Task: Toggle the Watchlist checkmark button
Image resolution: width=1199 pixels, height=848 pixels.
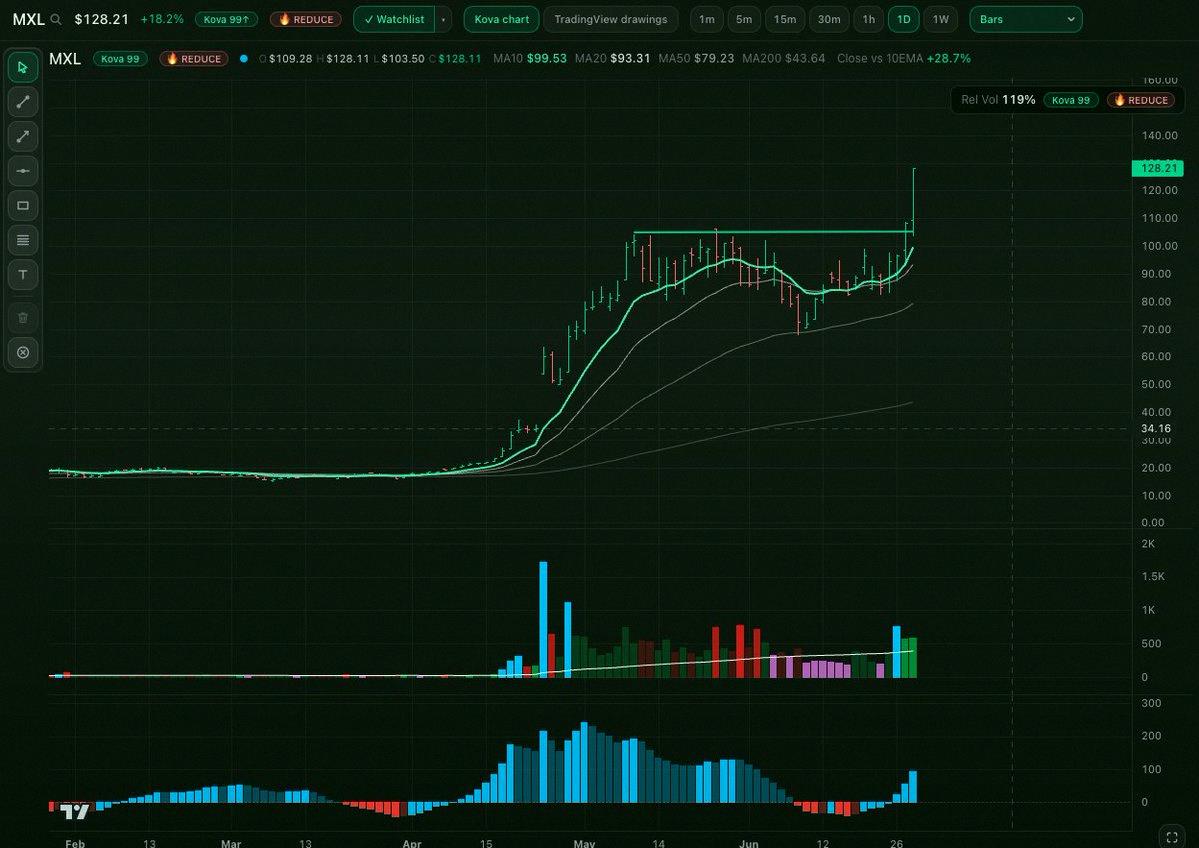Action: (x=395, y=19)
